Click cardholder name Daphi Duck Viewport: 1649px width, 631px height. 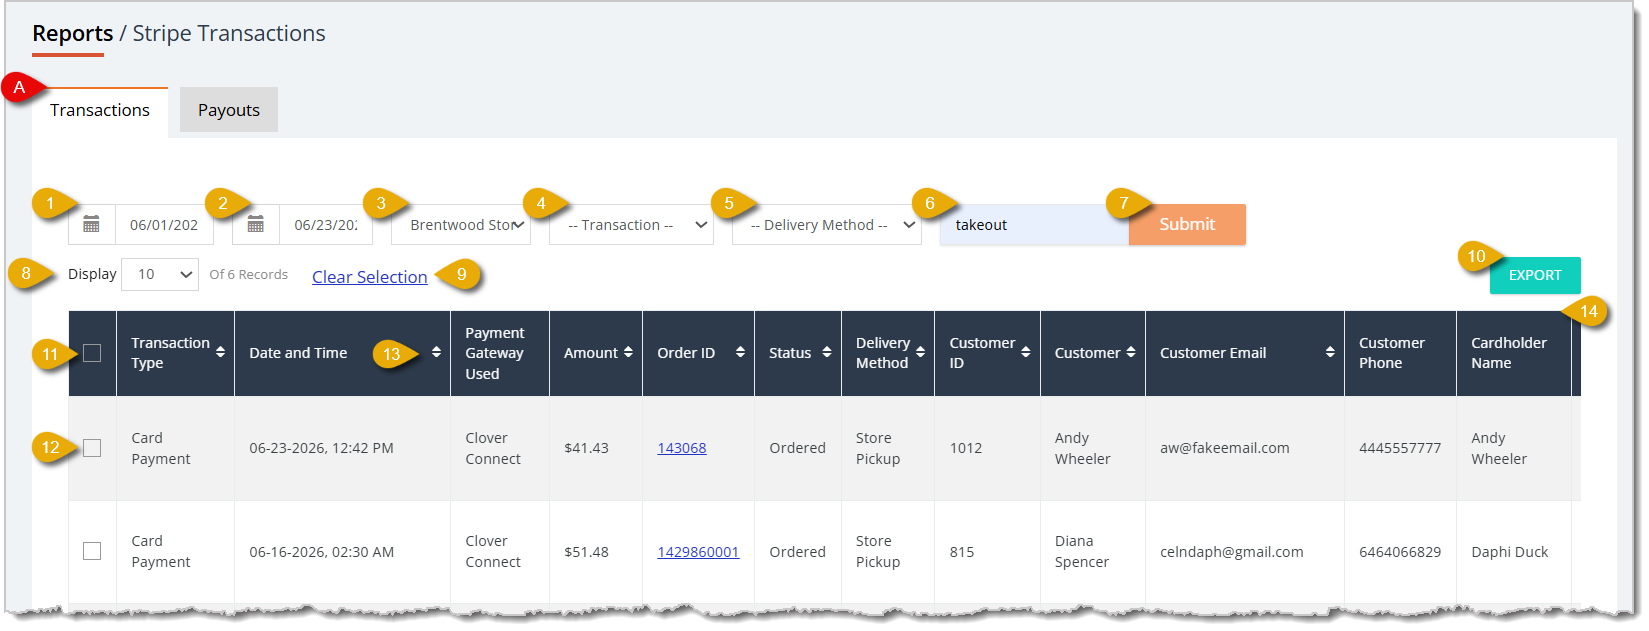tap(1510, 552)
